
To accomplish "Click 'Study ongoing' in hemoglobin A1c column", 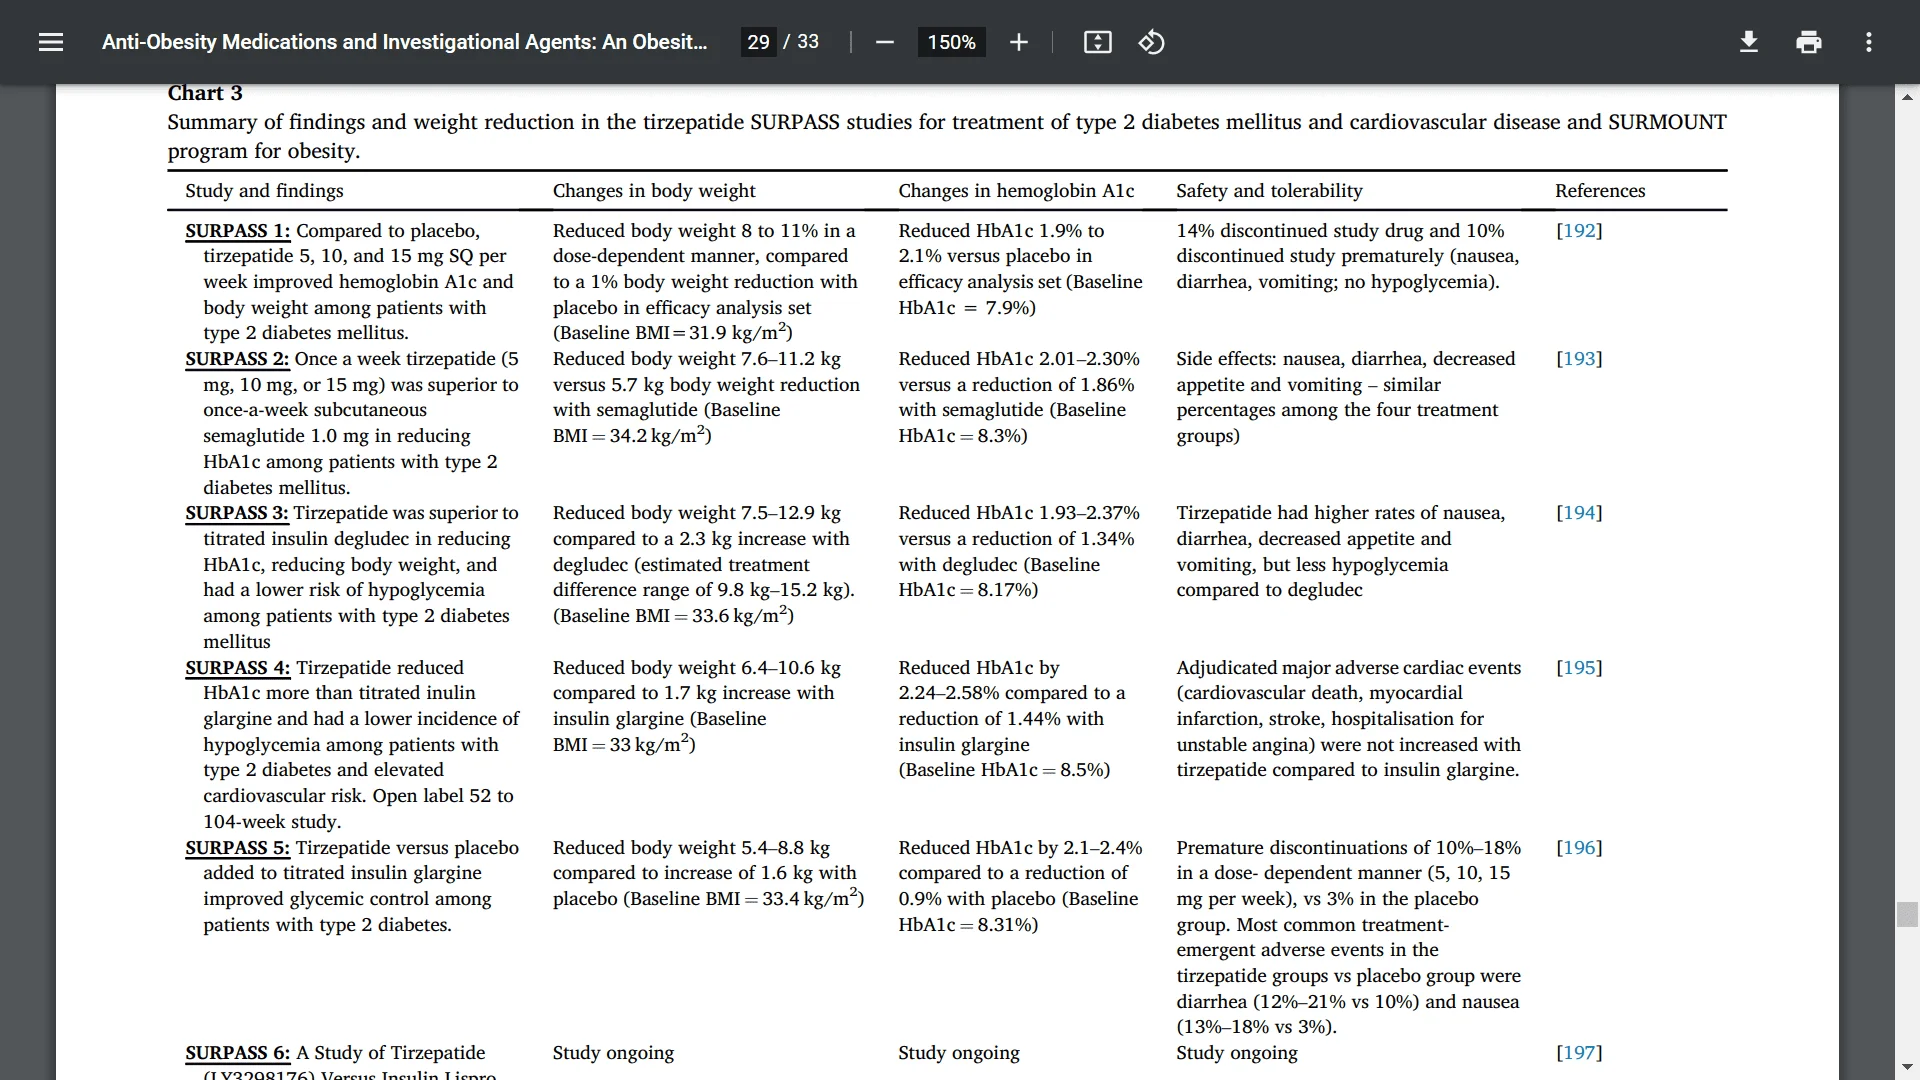I will (959, 1053).
